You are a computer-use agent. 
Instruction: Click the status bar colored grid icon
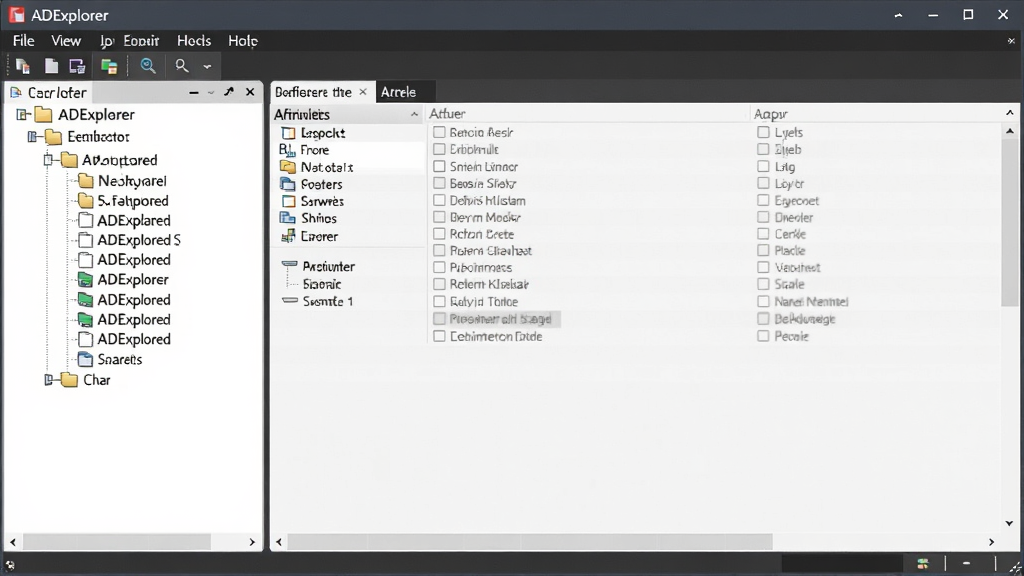(x=923, y=564)
